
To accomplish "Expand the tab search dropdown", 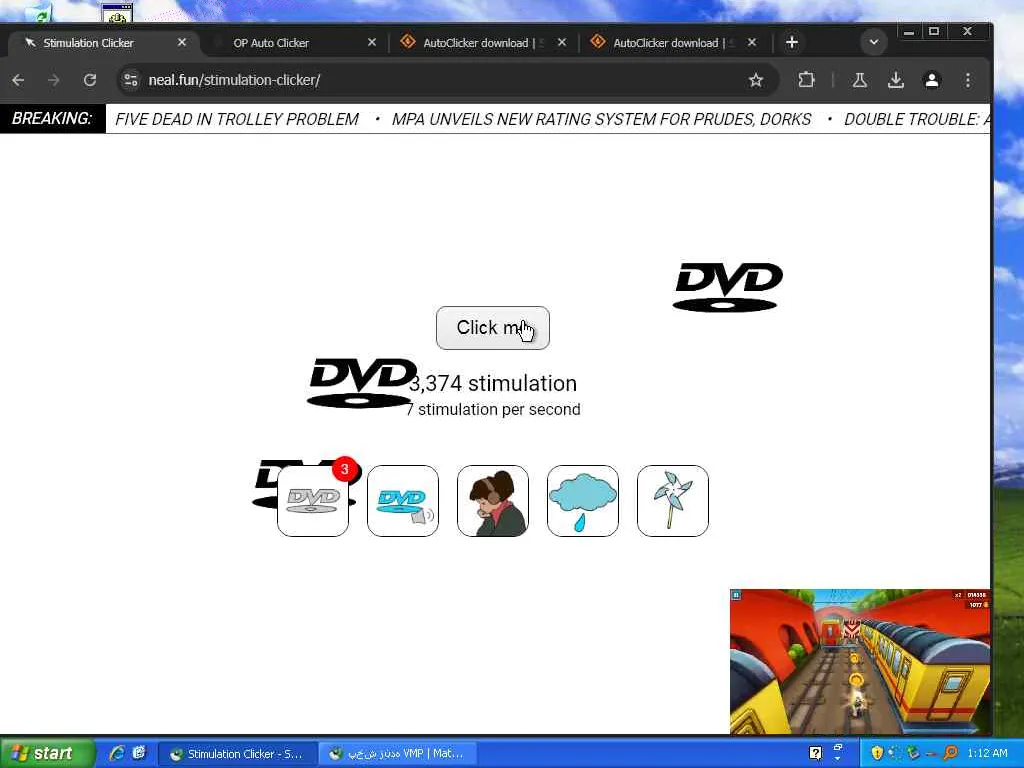I will (873, 42).
